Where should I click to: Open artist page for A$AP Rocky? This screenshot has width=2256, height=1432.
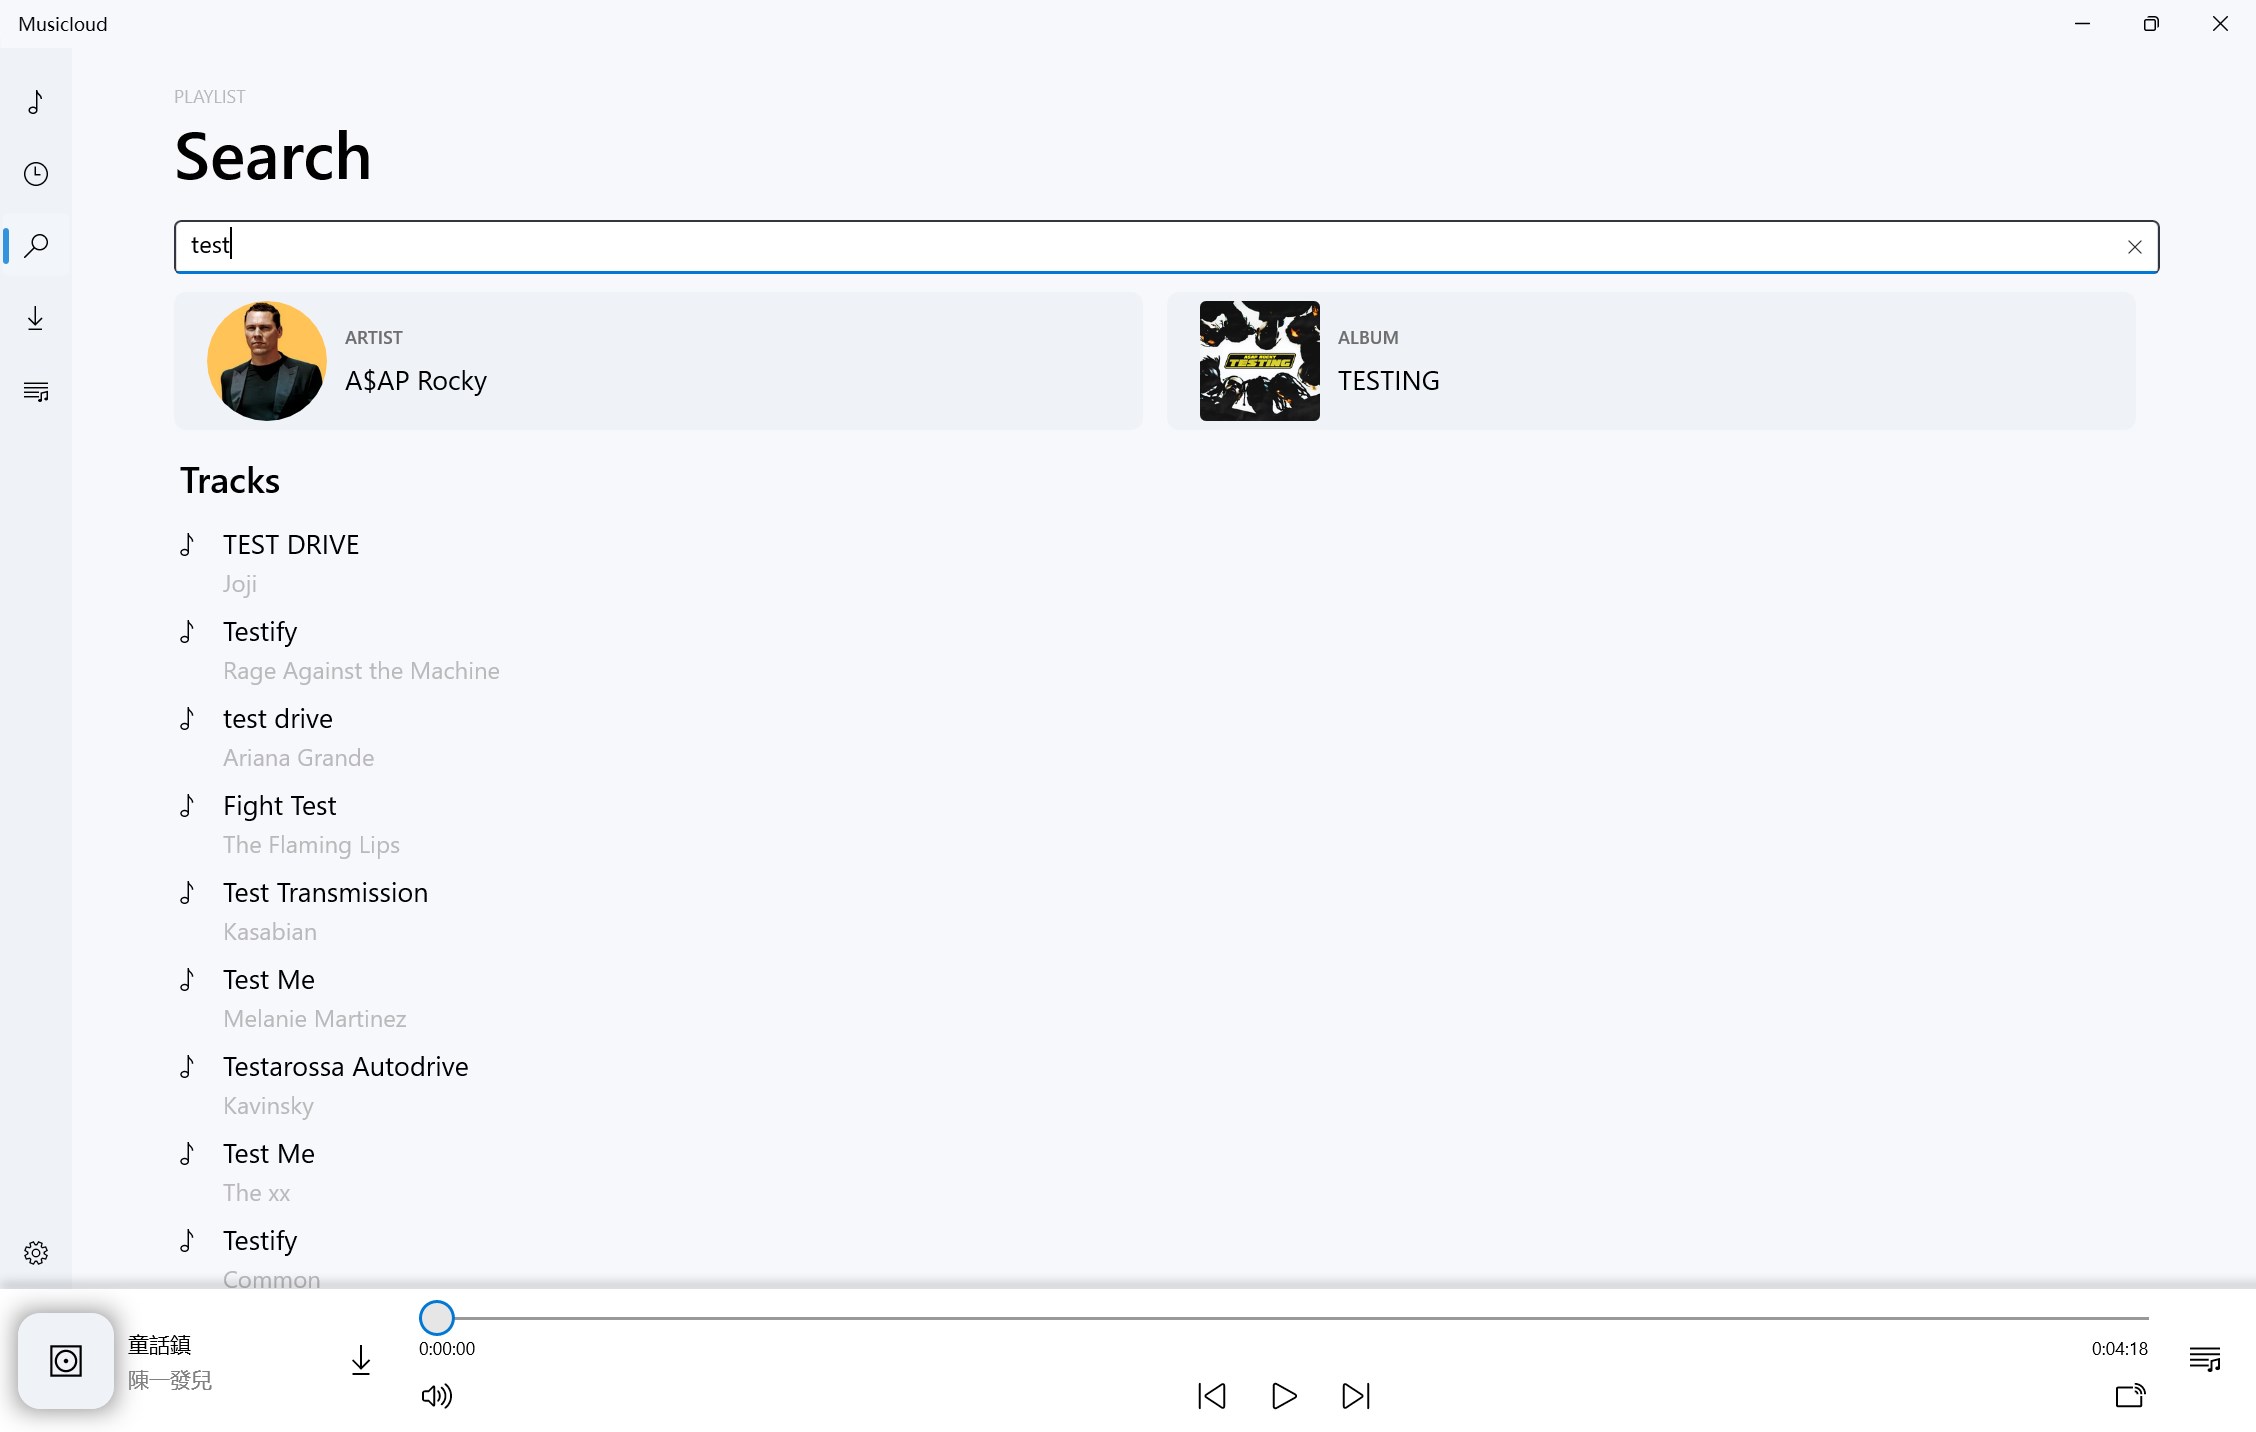click(x=657, y=361)
